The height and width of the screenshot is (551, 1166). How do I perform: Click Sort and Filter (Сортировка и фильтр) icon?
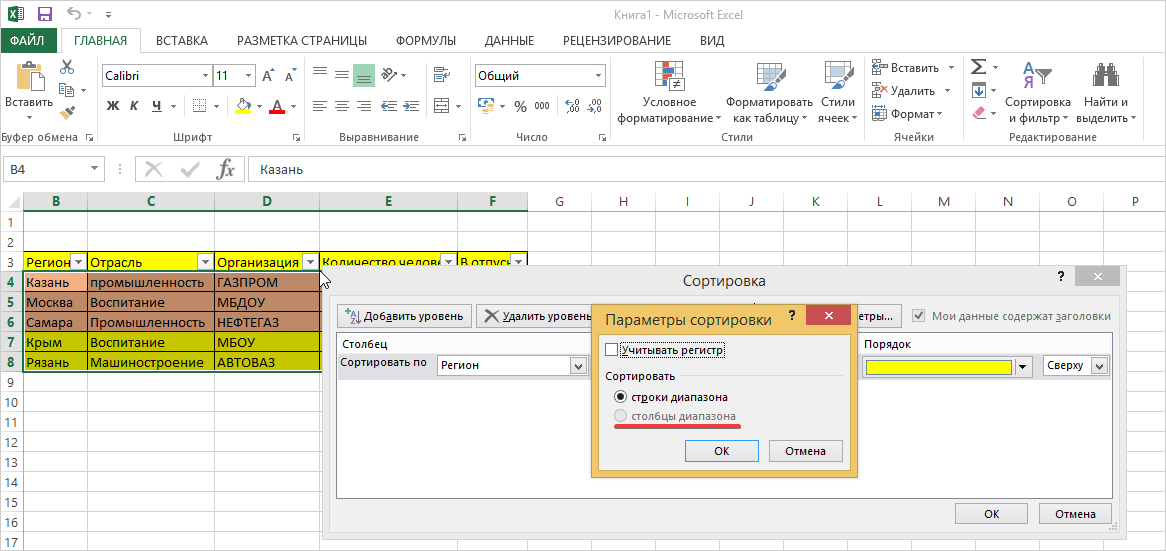pyautogui.click(x=1037, y=79)
